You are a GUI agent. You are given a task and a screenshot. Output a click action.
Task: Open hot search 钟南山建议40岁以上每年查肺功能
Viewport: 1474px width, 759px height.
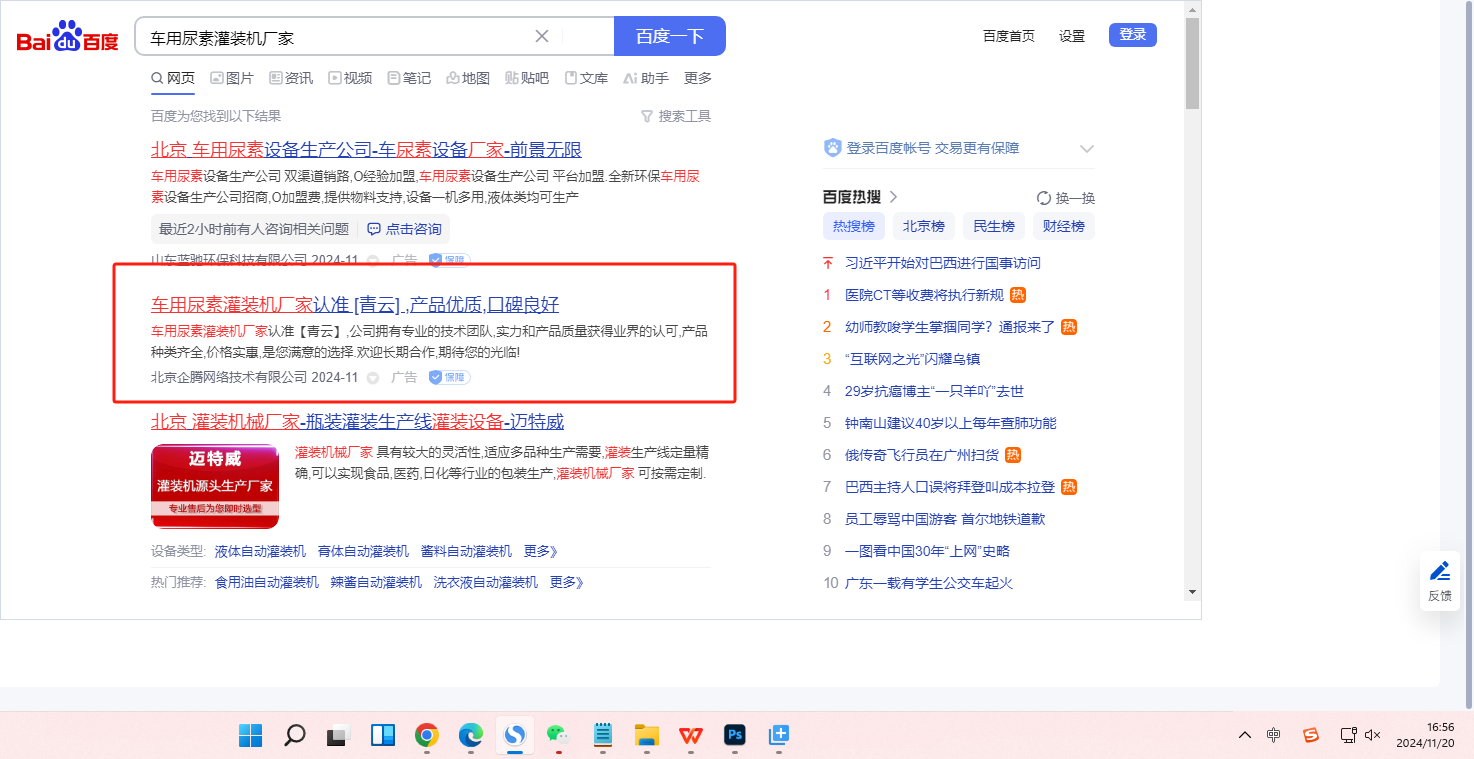coord(950,423)
